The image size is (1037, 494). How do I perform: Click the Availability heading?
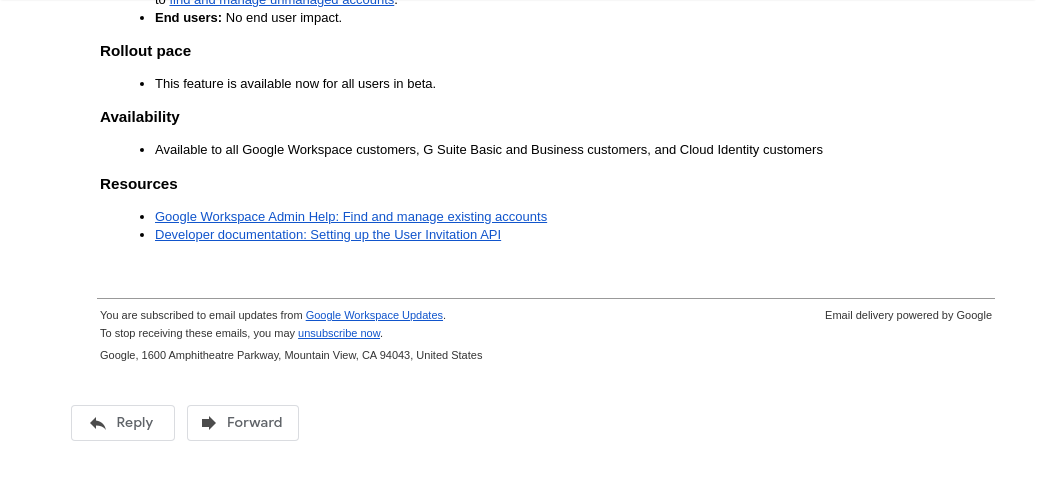[x=139, y=117]
